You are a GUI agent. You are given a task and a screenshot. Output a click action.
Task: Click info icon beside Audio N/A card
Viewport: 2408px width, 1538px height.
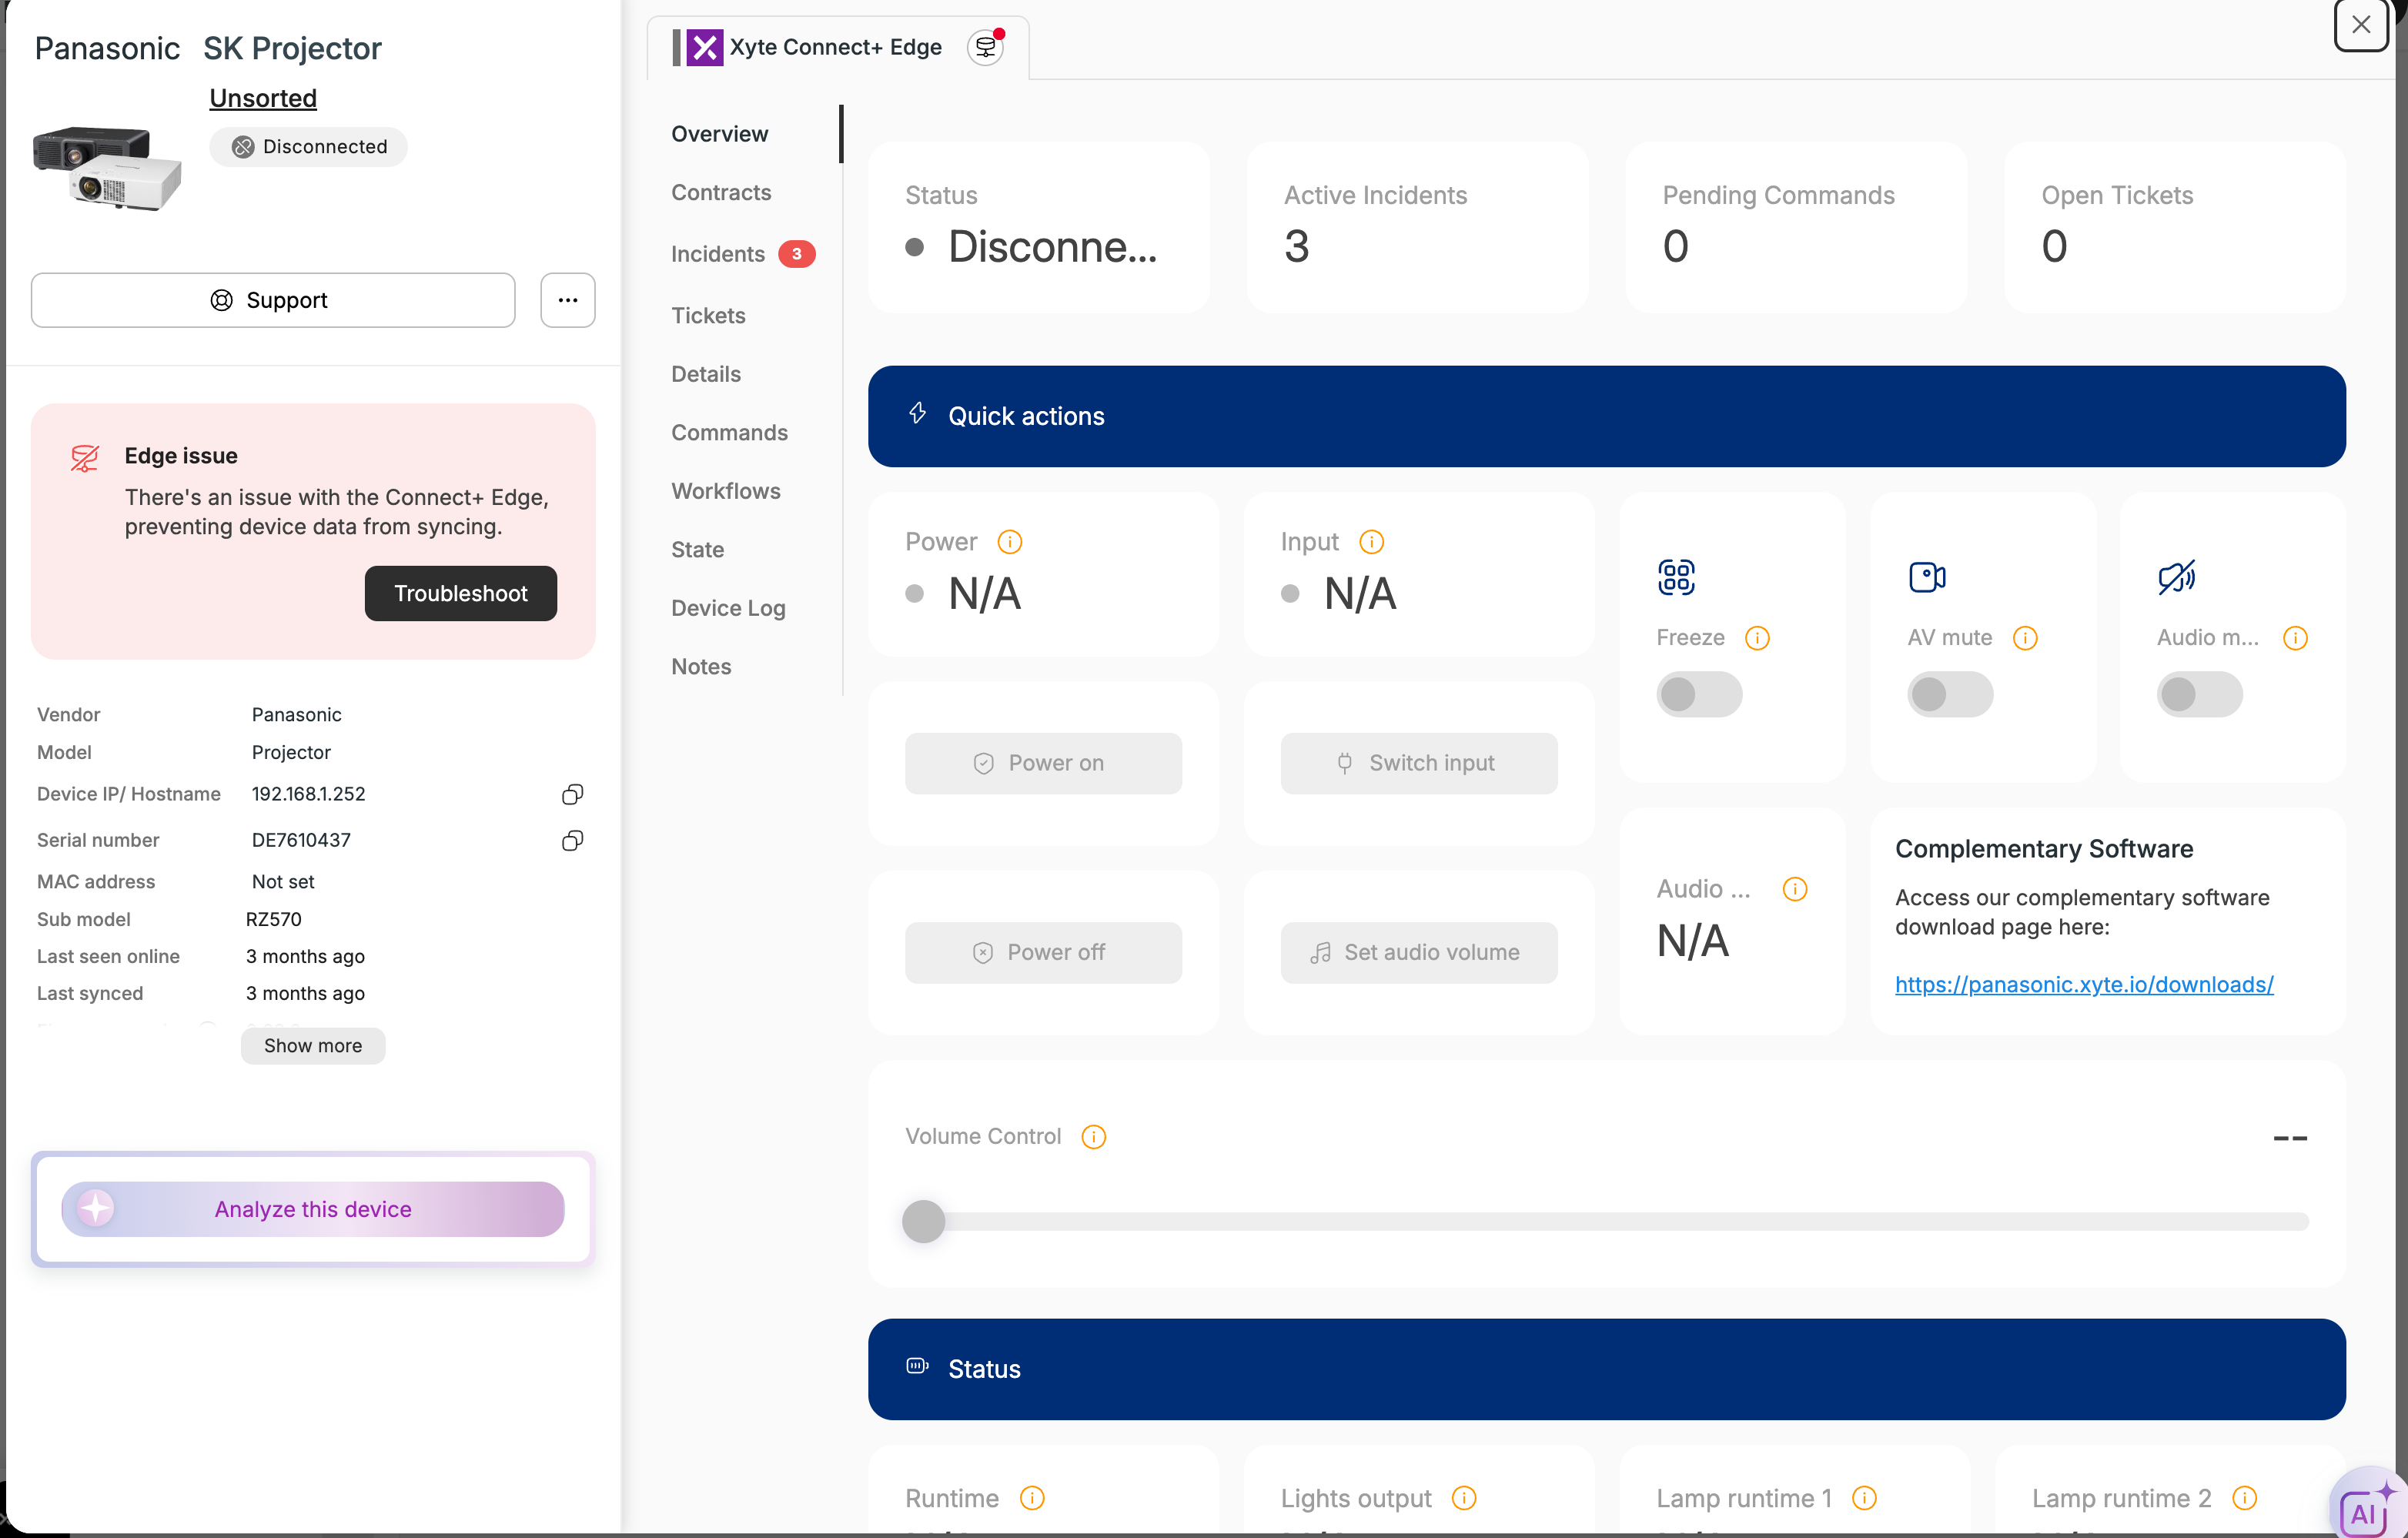tap(1795, 889)
